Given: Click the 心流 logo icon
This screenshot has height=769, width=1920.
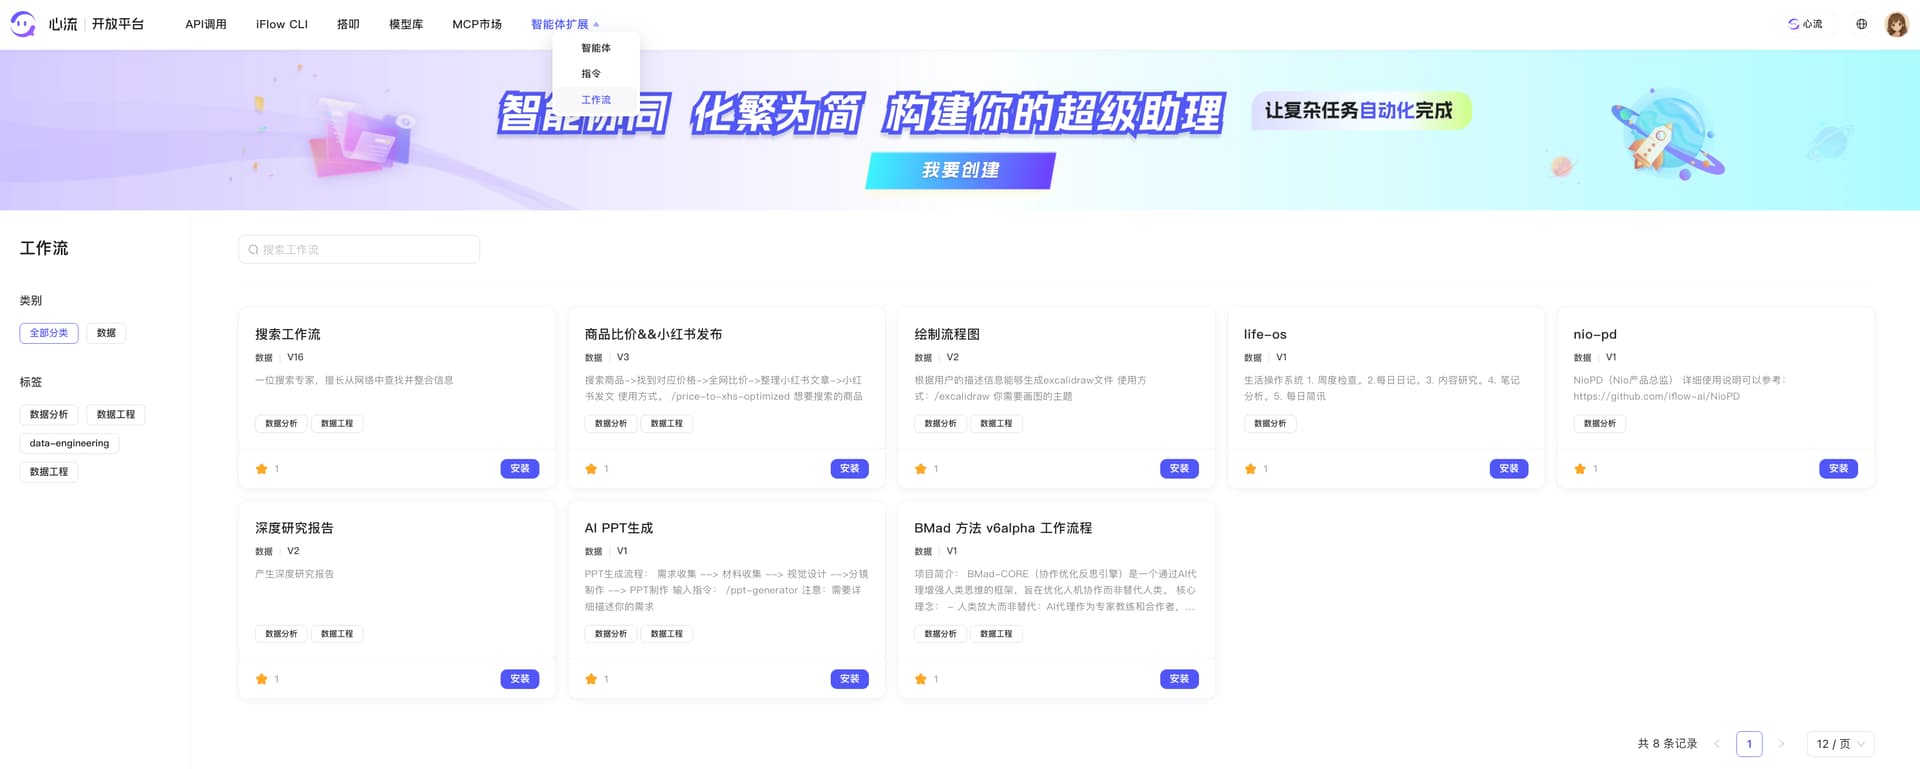Looking at the screenshot, I should tap(23, 24).
